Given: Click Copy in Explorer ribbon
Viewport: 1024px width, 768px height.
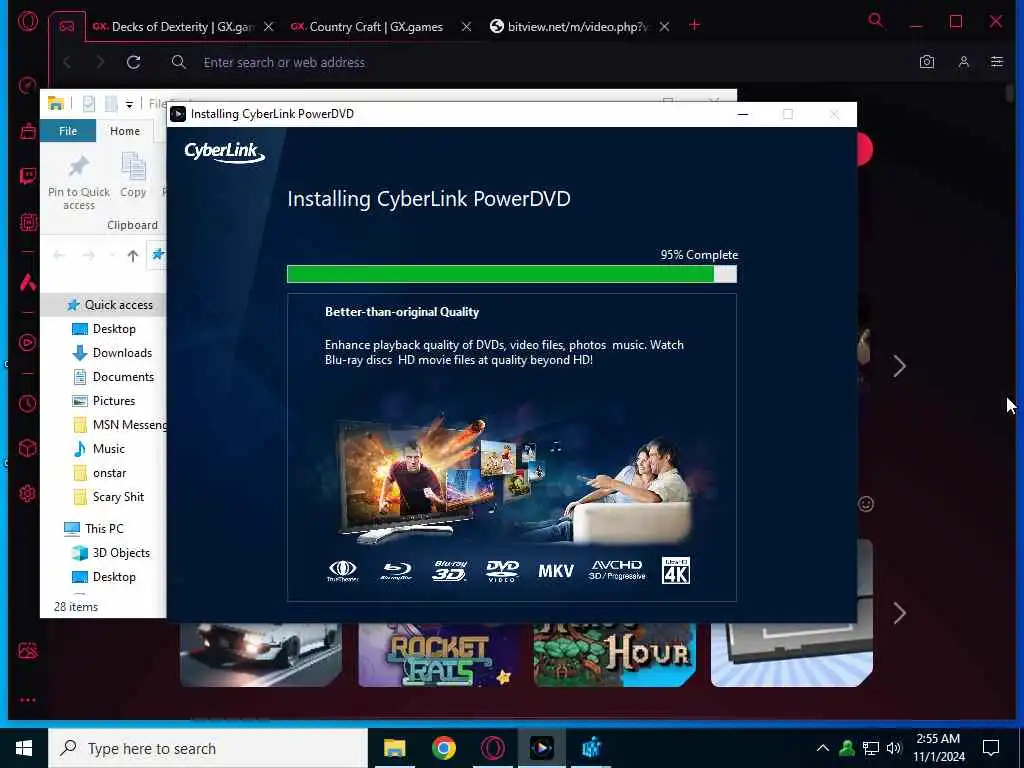Looking at the screenshot, I should tap(133, 176).
